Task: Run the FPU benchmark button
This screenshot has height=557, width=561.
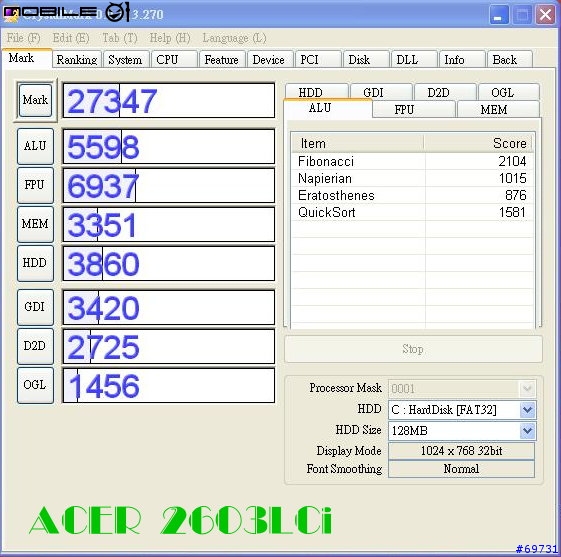Action: coord(35,185)
